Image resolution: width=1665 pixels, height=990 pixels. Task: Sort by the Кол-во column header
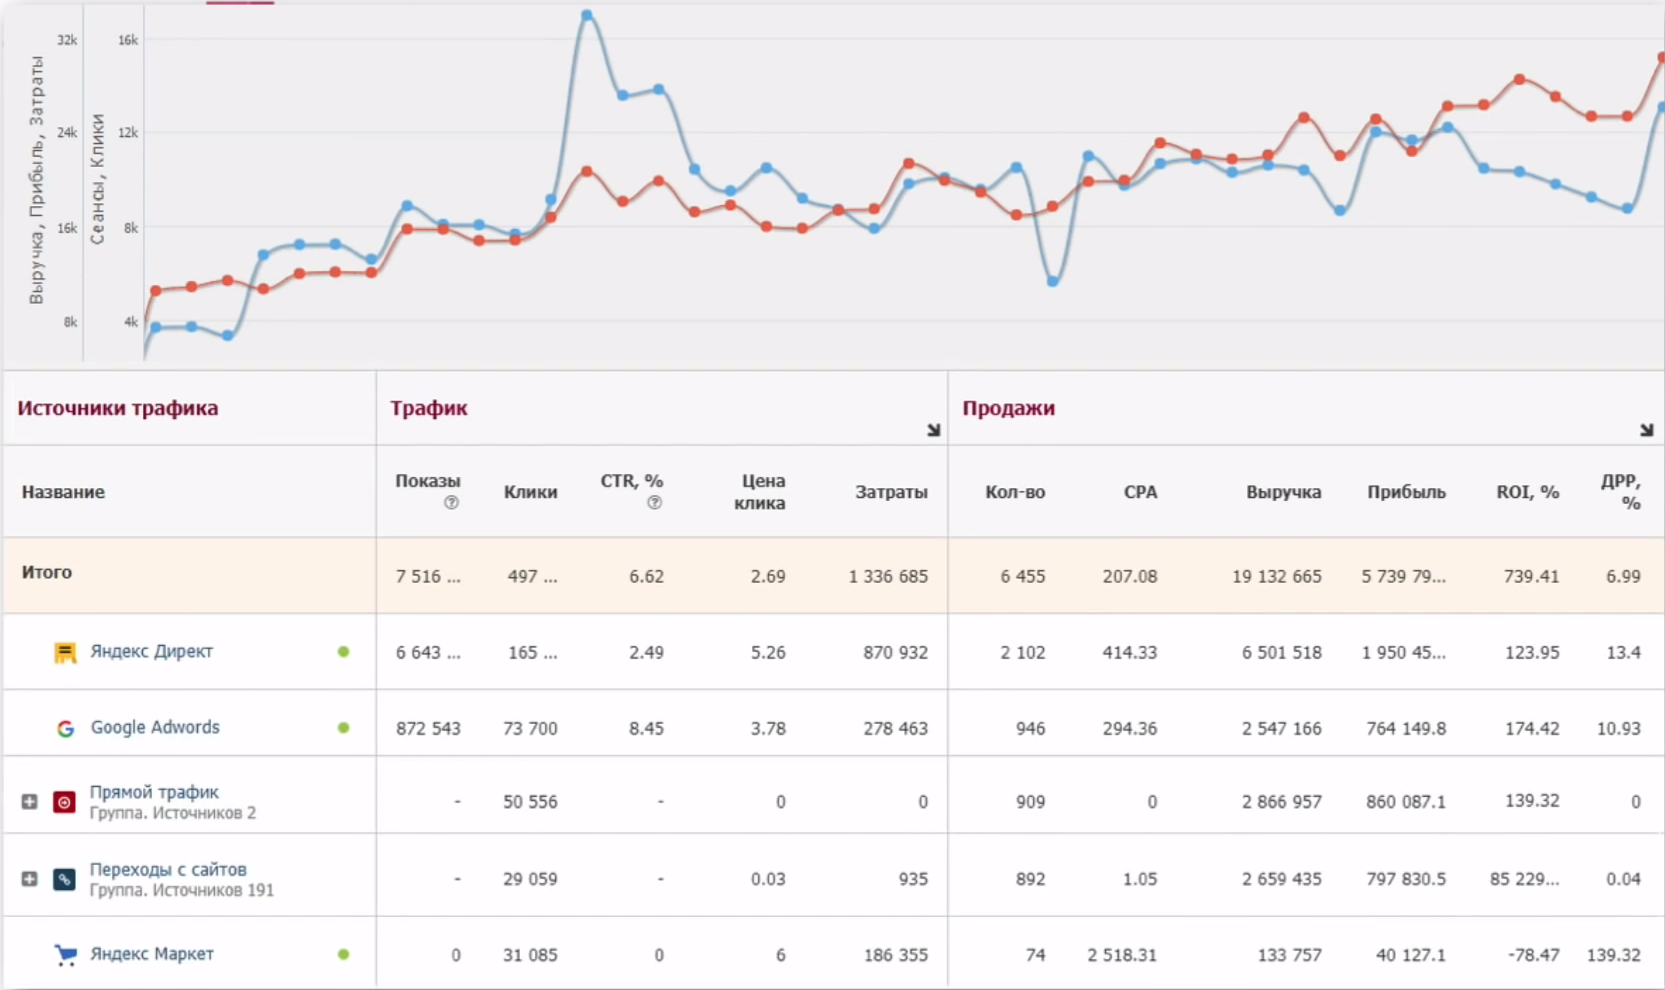pos(1015,492)
